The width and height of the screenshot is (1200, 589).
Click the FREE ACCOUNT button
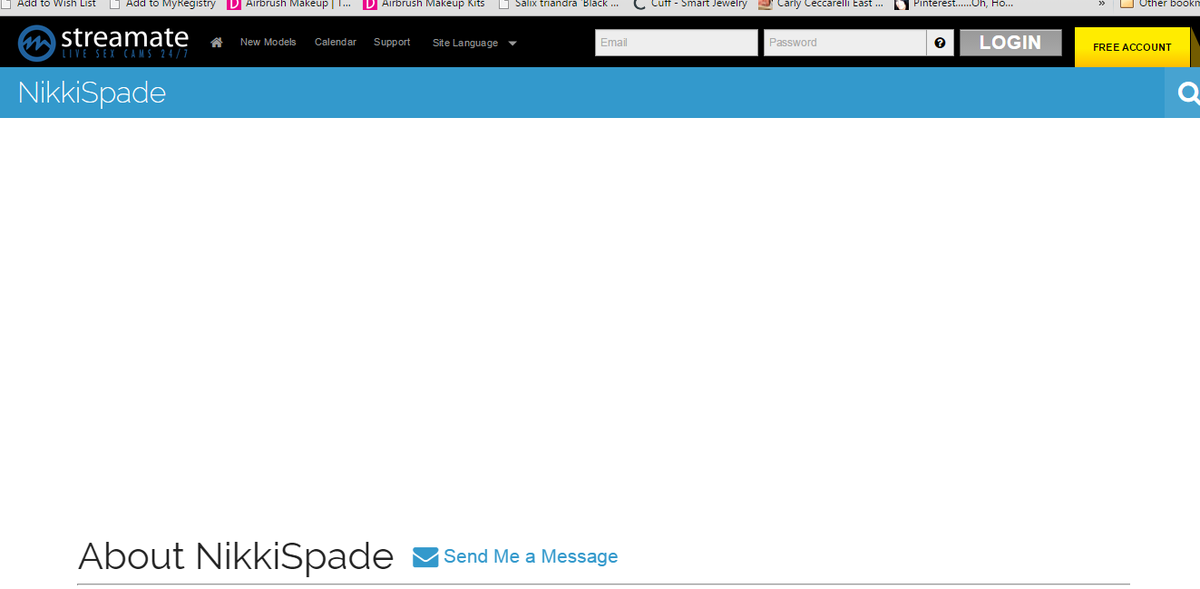click(x=1132, y=47)
